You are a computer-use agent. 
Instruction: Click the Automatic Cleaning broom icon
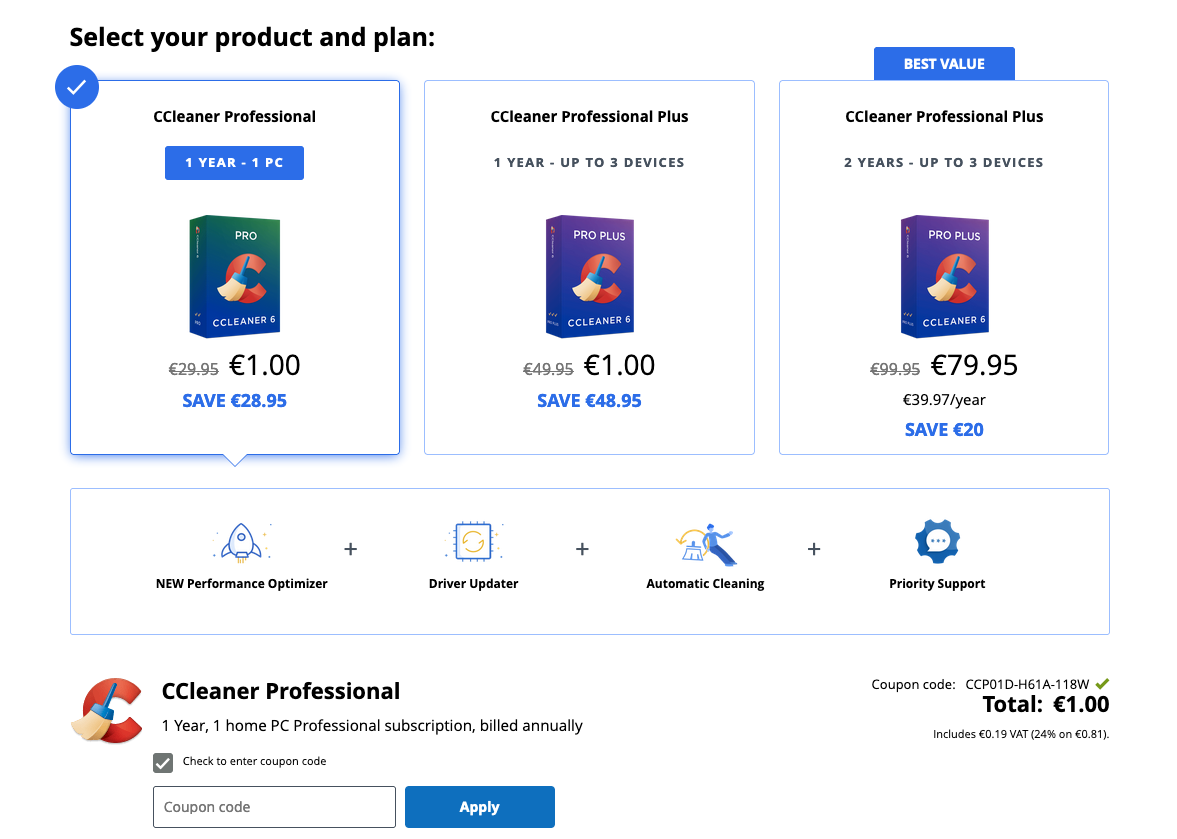click(706, 543)
